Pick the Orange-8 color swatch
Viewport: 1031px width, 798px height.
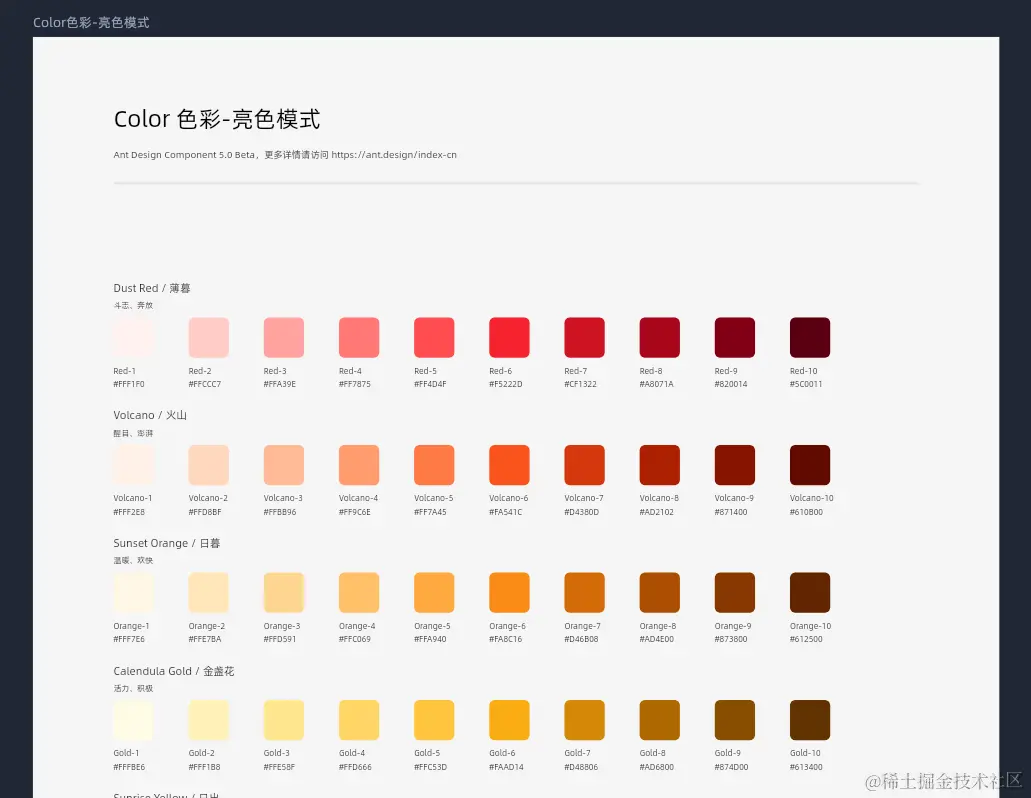[659, 593]
